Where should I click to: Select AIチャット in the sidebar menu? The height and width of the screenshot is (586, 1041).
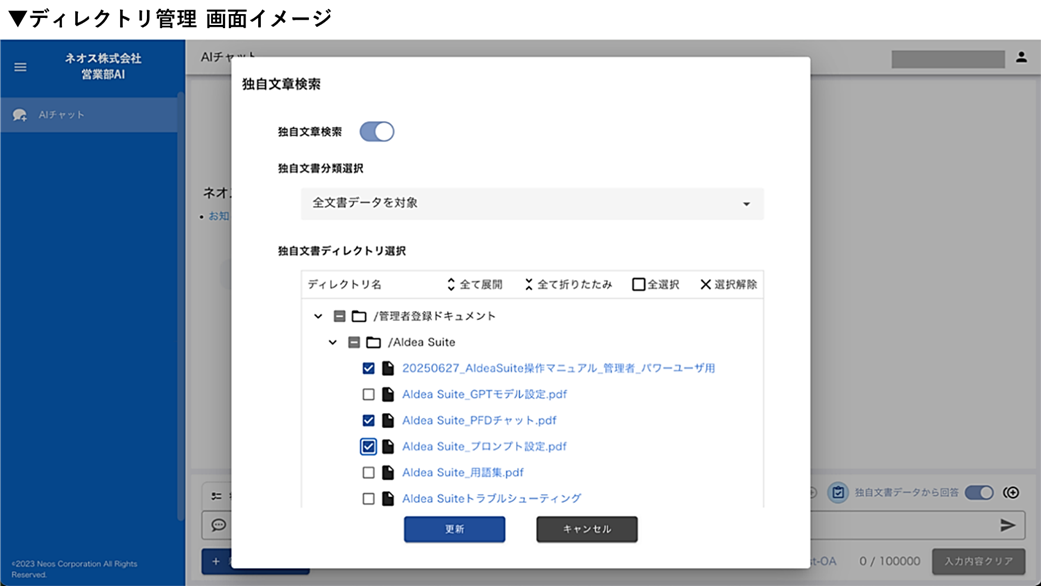(x=60, y=113)
